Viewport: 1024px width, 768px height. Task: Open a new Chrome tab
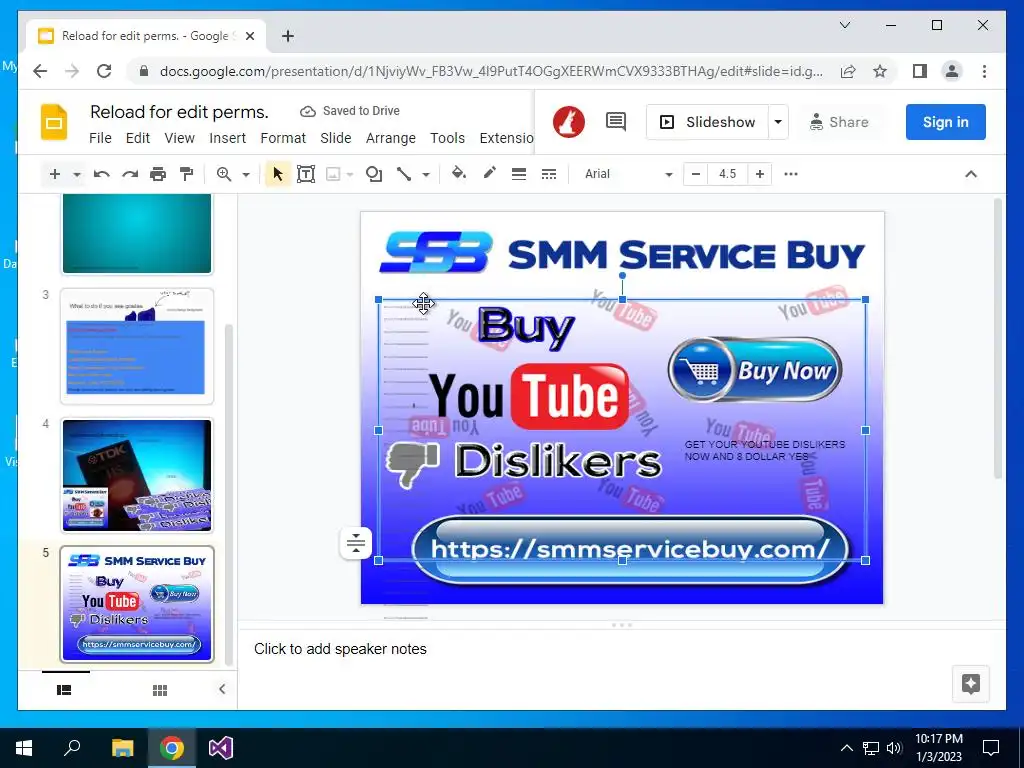(288, 36)
